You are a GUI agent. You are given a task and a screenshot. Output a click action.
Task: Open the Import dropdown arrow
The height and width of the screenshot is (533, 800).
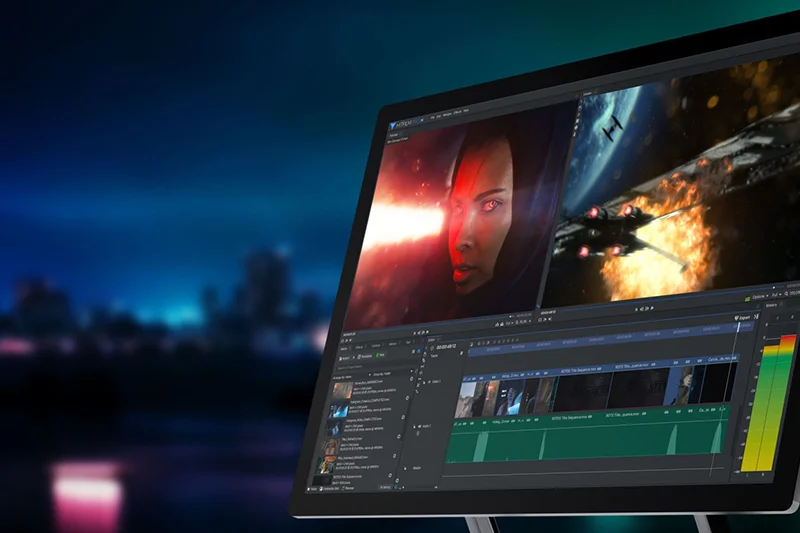pyautogui.click(x=354, y=357)
